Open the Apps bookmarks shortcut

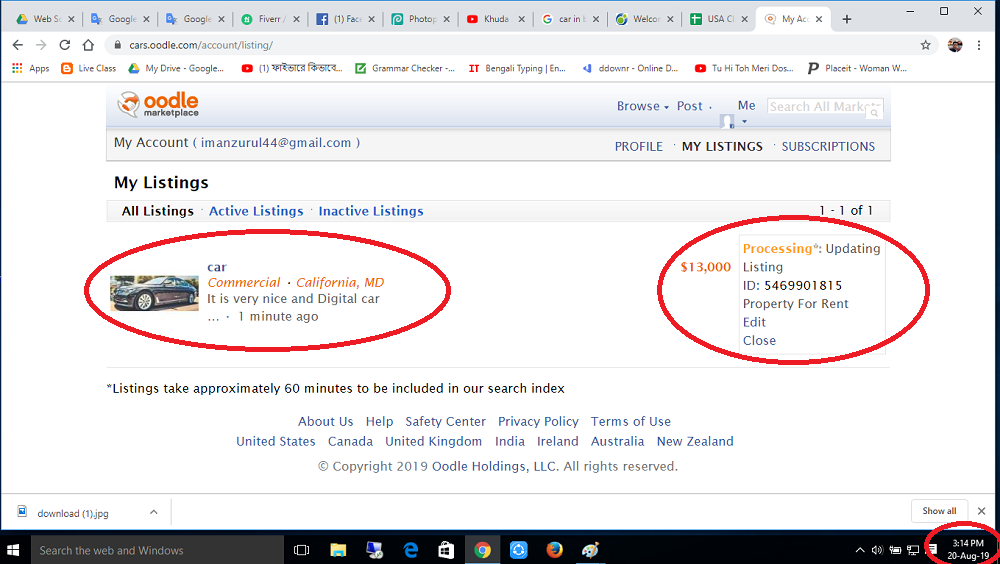[x=31, y=68]
